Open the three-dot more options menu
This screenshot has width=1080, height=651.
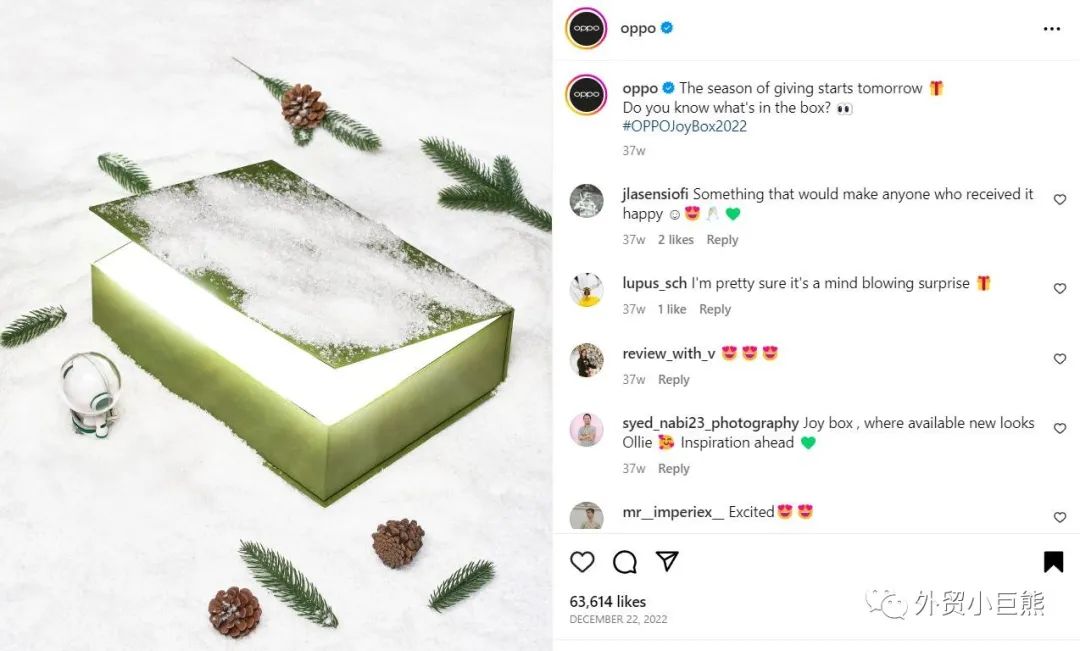1051,29
